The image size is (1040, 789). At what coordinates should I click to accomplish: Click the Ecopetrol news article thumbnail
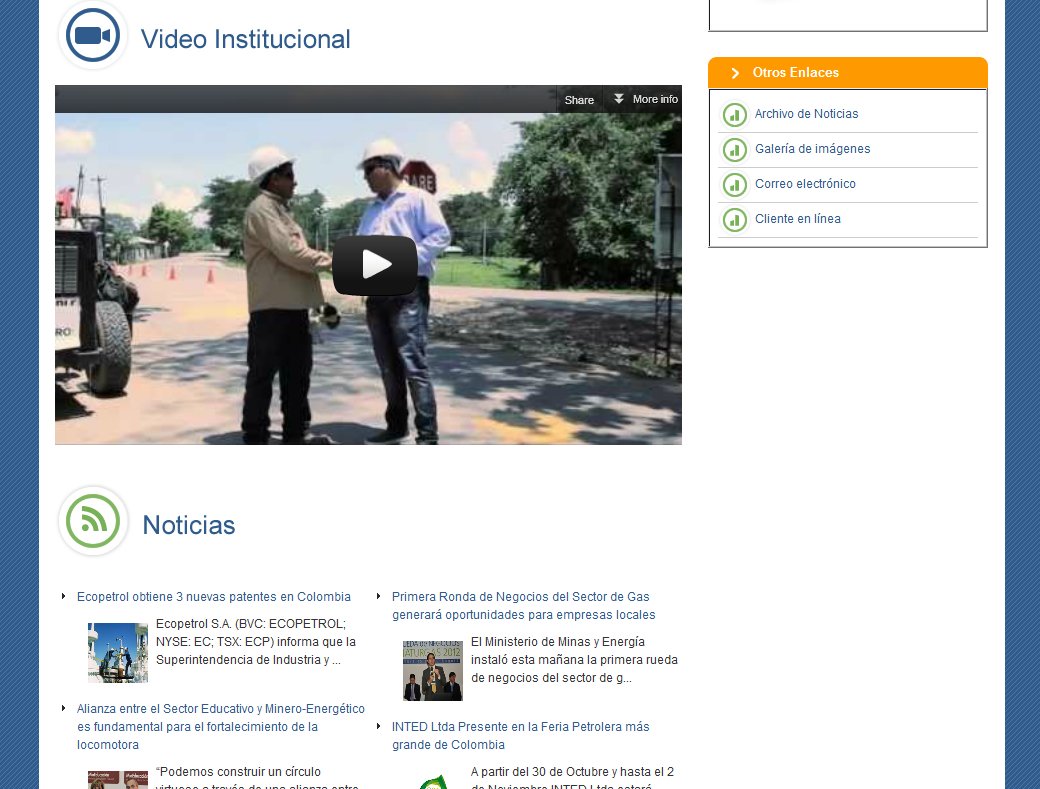[117, 652]
